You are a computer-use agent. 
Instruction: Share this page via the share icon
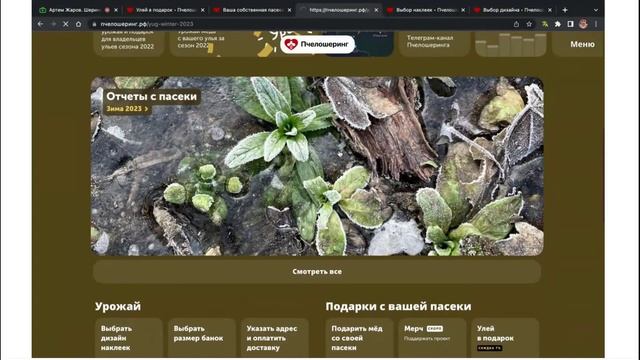pyautogui.click(x=516, y=24)
